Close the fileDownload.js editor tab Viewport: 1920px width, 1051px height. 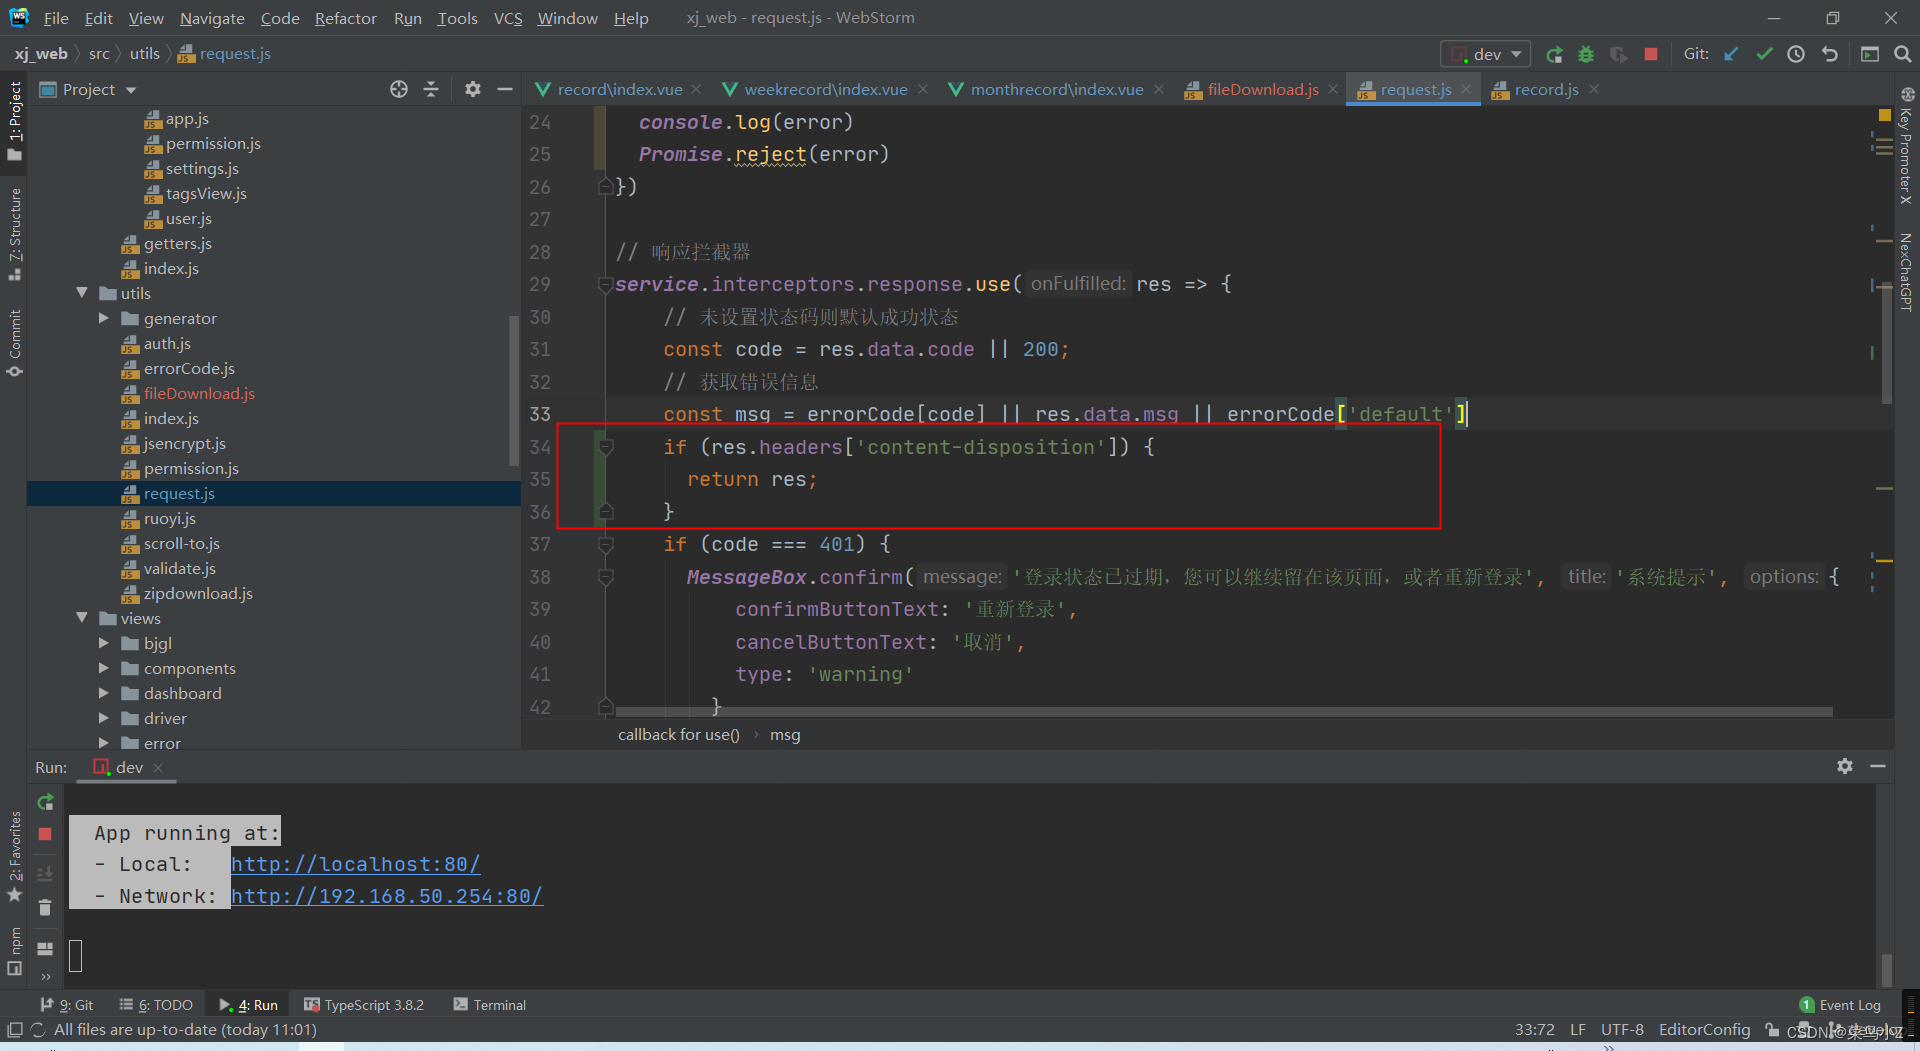tap(1333, 89)
